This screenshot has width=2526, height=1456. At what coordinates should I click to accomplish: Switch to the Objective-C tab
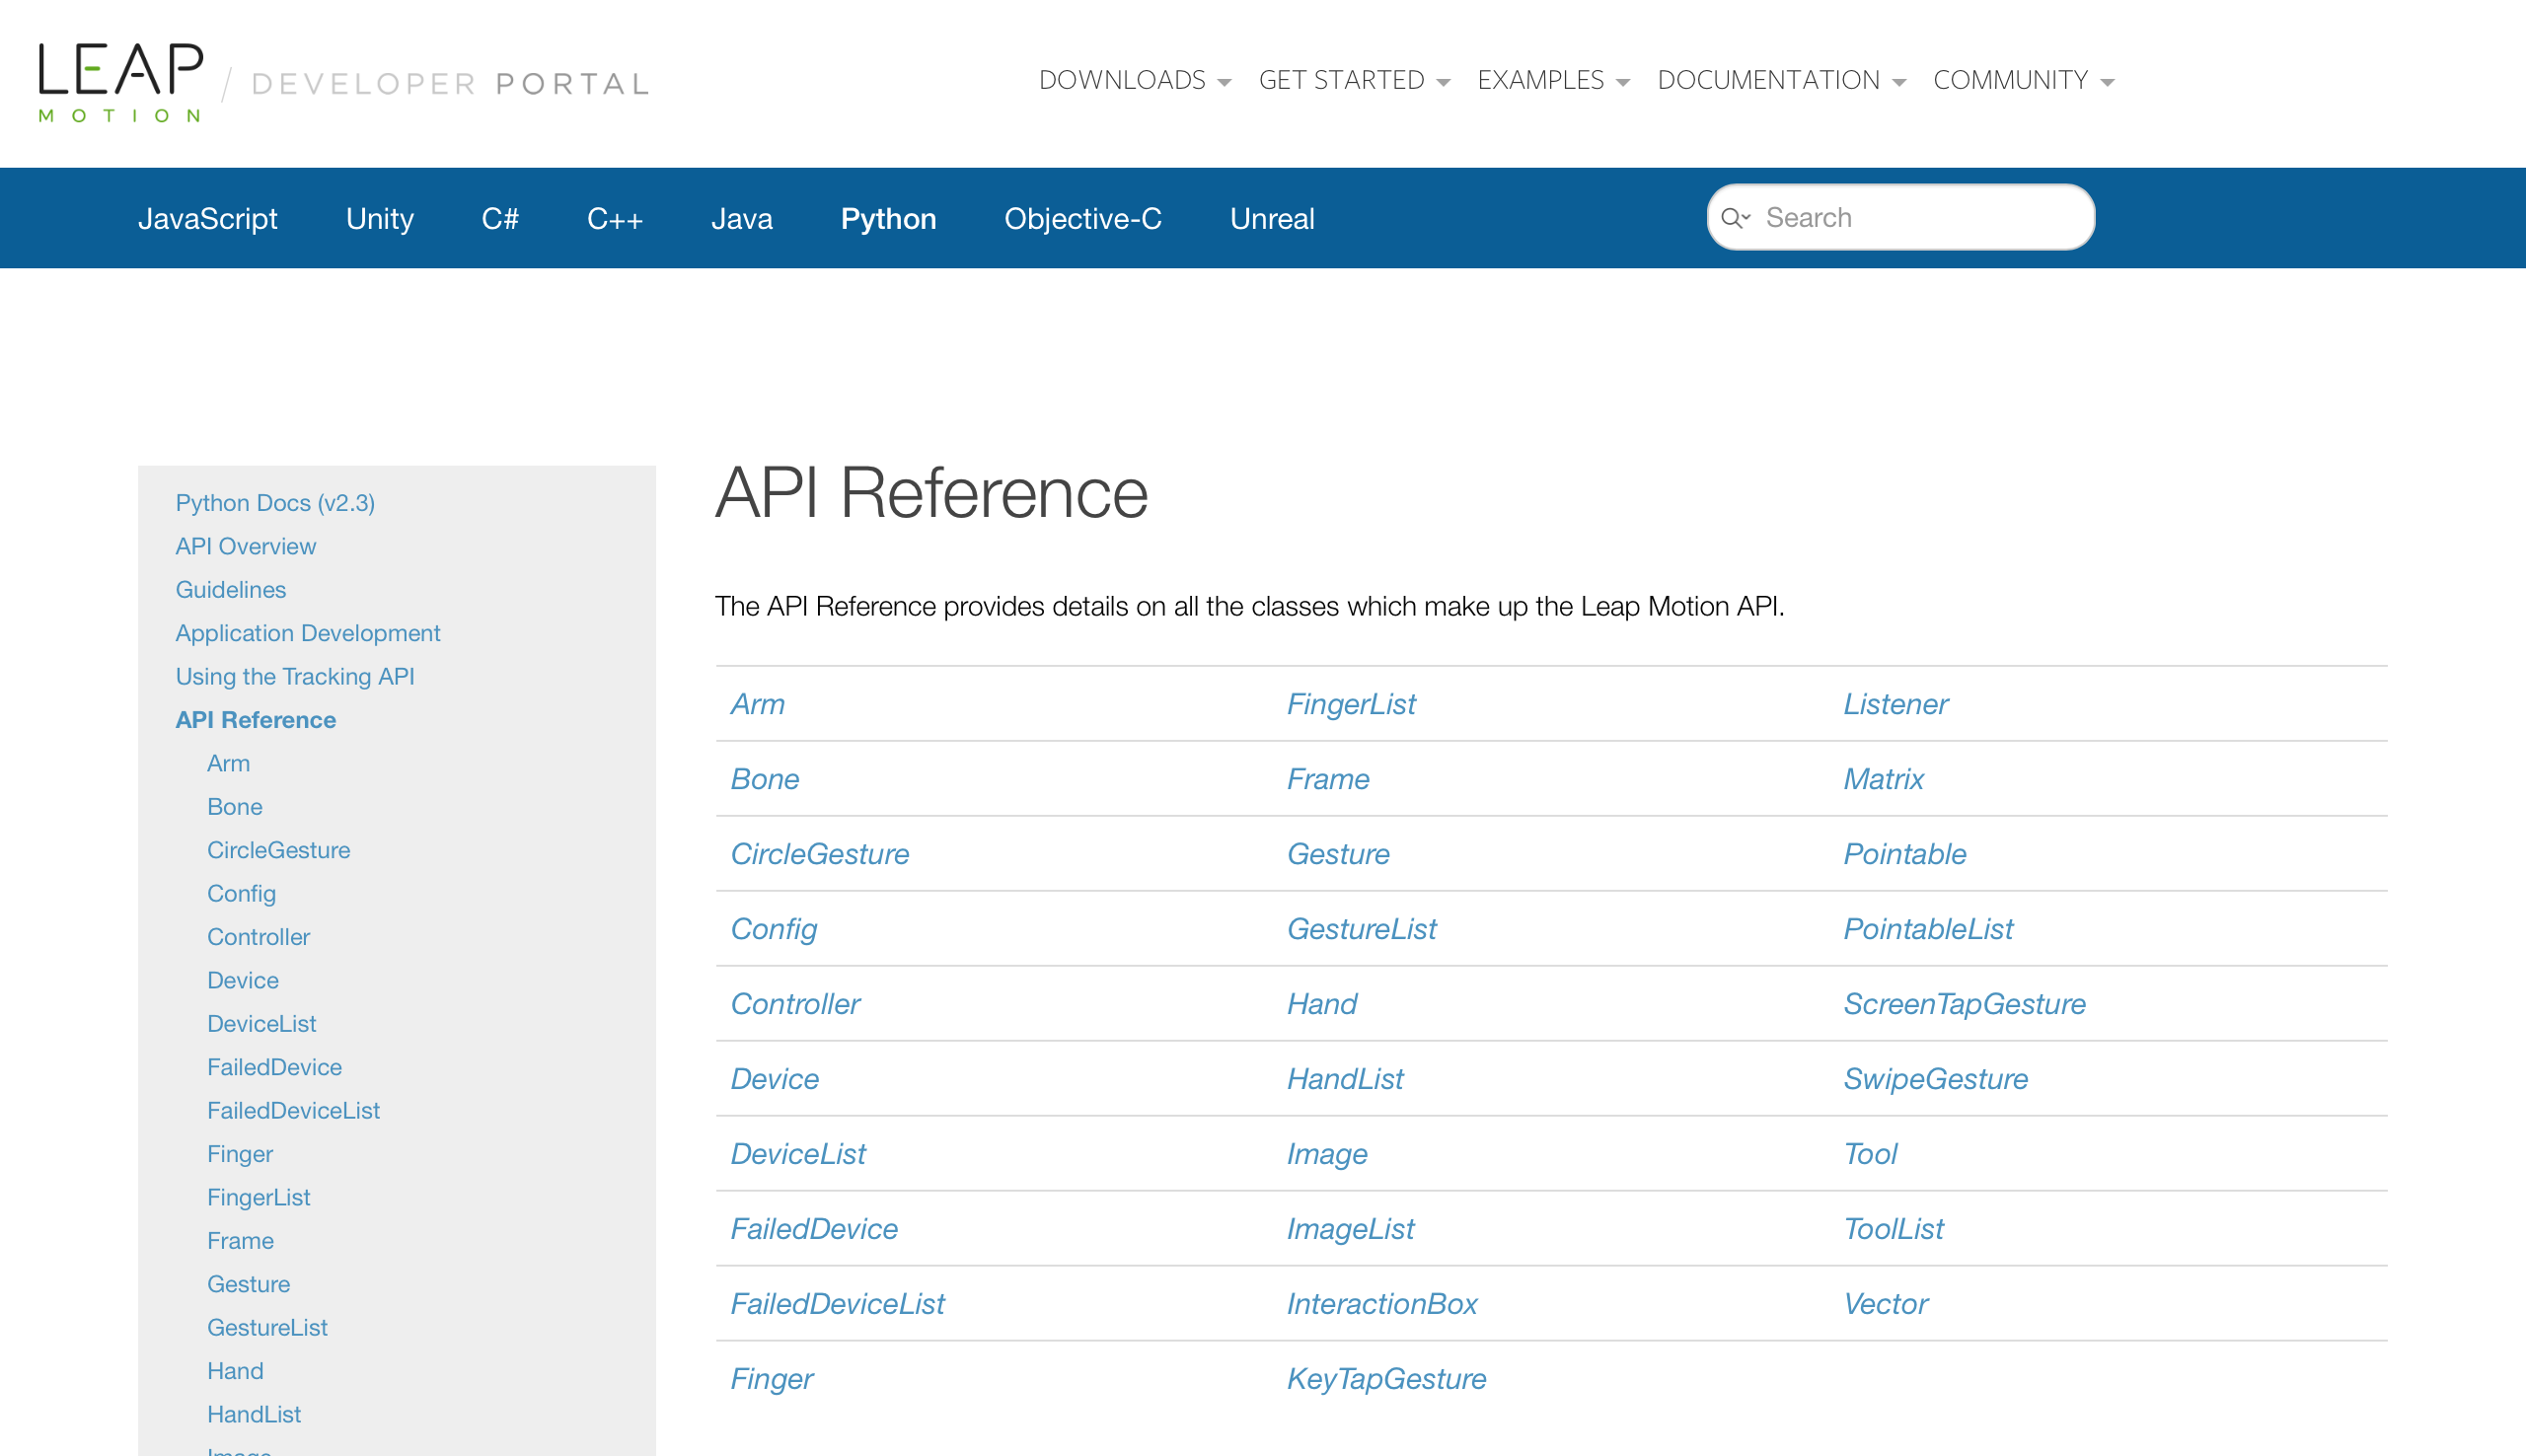(1082, 219)
